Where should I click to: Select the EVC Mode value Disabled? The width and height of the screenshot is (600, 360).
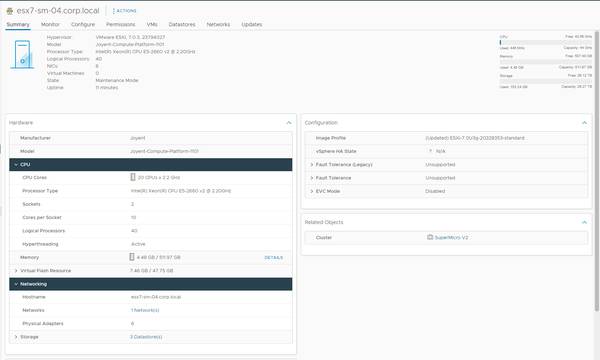(x=435, y=191)
